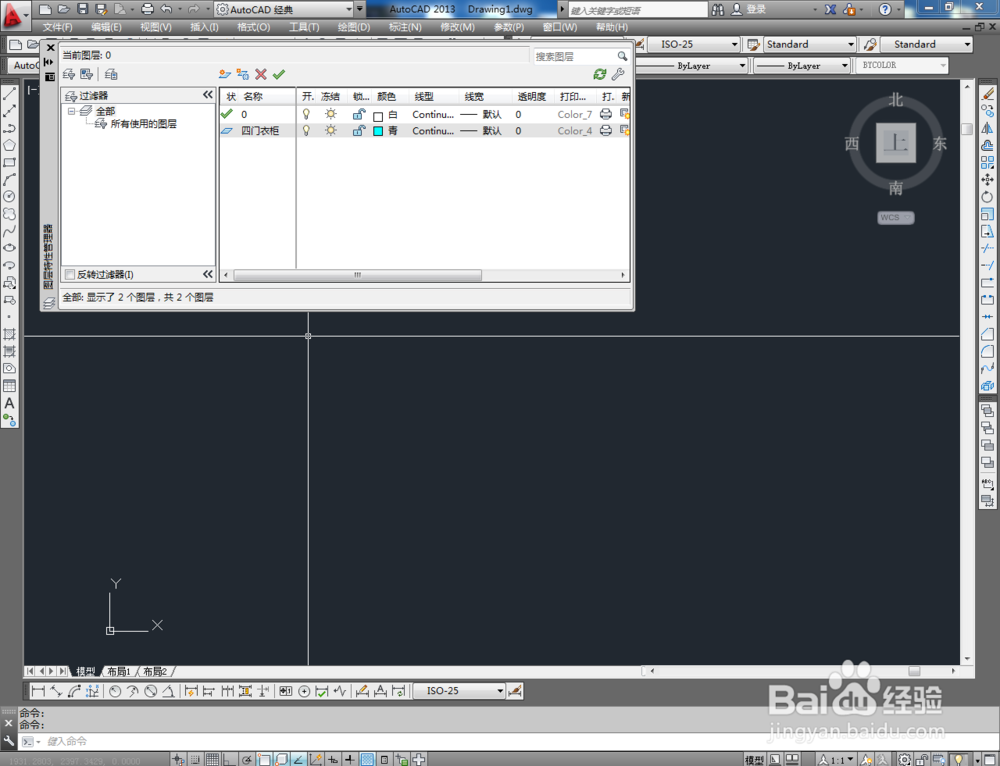Open layer manager settings wrench
Viewport: 1000px width, 766px height.
pyautogui.click(x=617, y=75)
